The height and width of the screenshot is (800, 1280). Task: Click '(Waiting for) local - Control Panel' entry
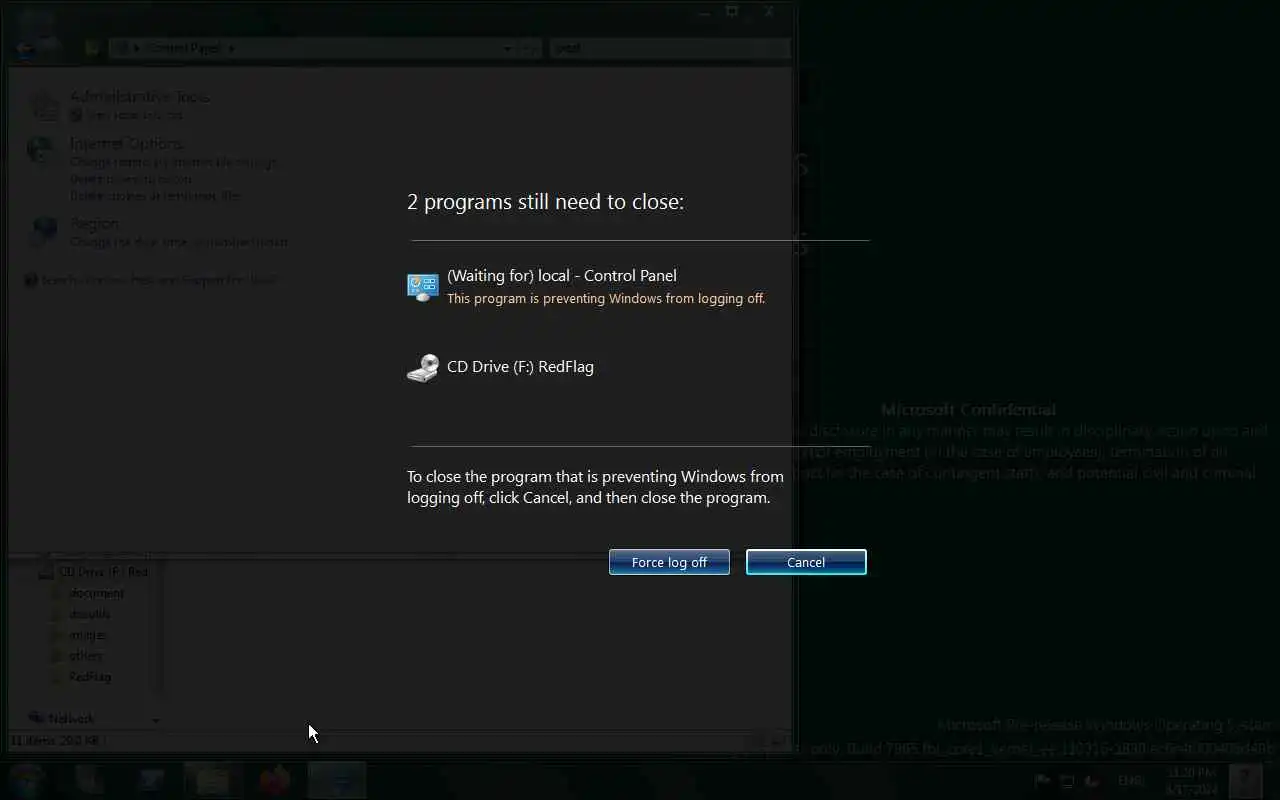pos(562,275)
